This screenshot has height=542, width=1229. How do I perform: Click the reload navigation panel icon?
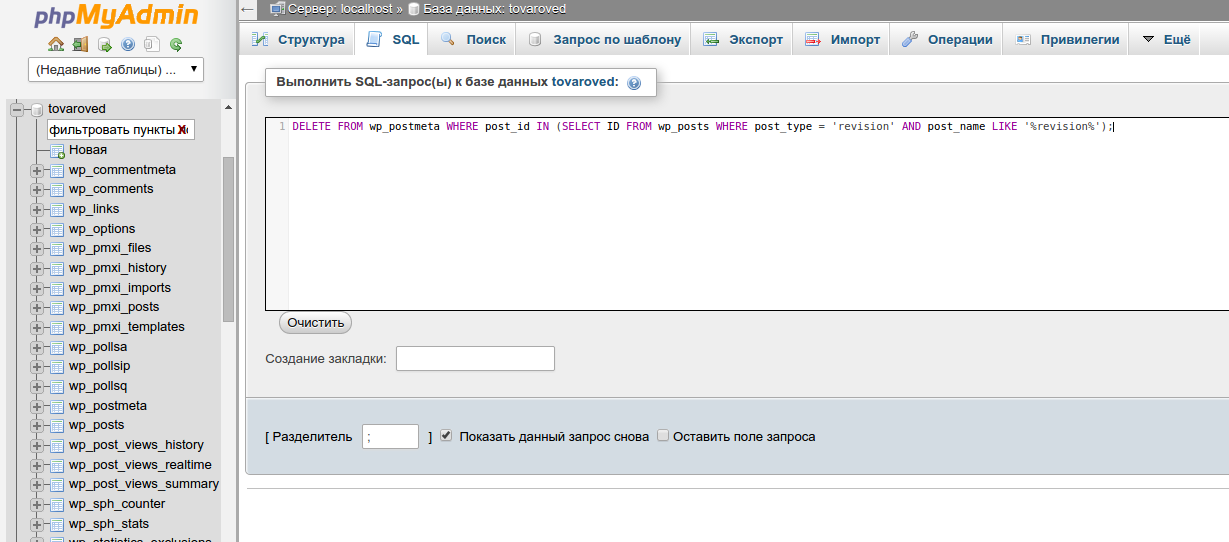pos(176,44)
